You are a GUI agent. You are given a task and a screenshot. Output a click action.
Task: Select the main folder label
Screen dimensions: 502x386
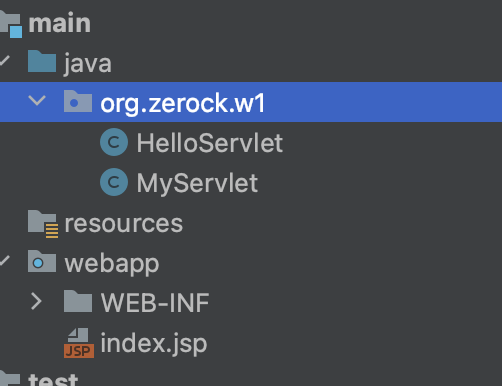point(60,23)
